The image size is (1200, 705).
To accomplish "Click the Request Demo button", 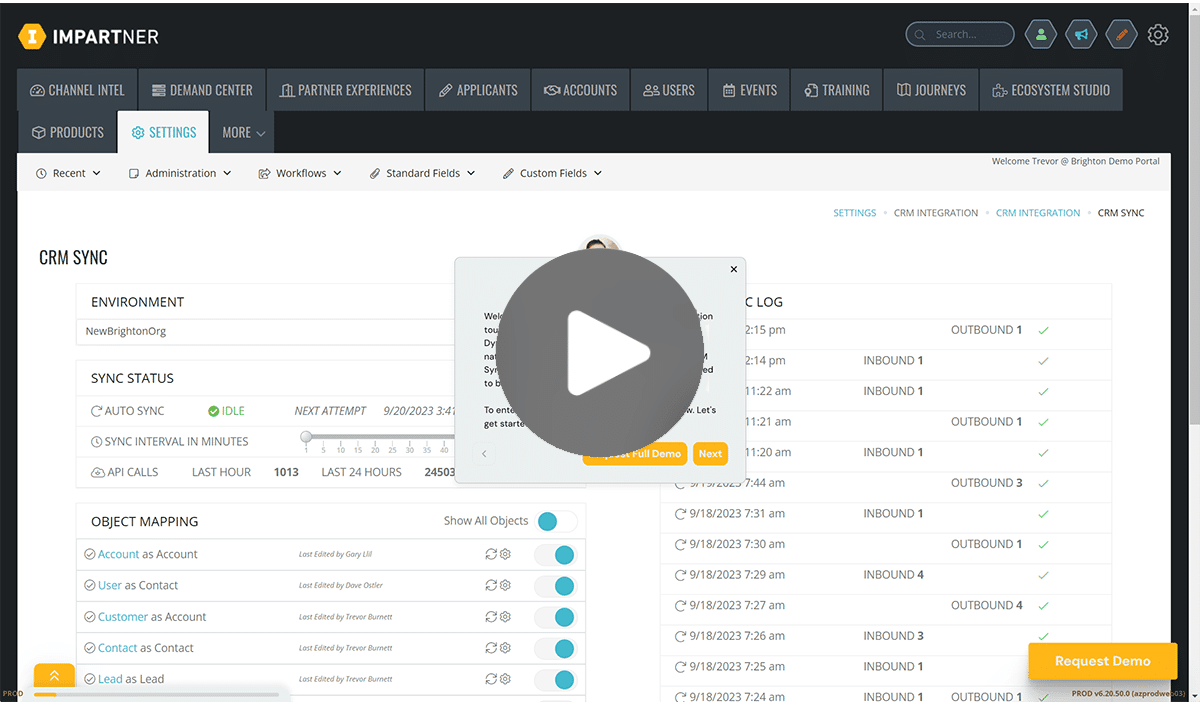I will (x=1102, y=661).
